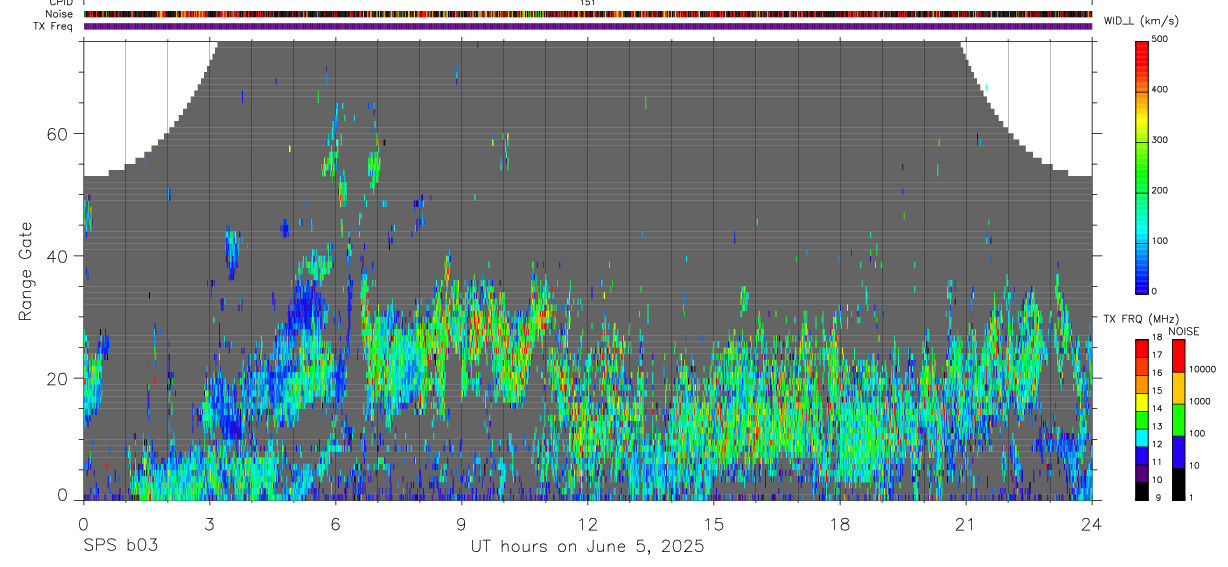The image size is (1228, 567).
Task: Click the red swatch in NOISE legend
Action: pyautogui.click(x=1177, y=356)
